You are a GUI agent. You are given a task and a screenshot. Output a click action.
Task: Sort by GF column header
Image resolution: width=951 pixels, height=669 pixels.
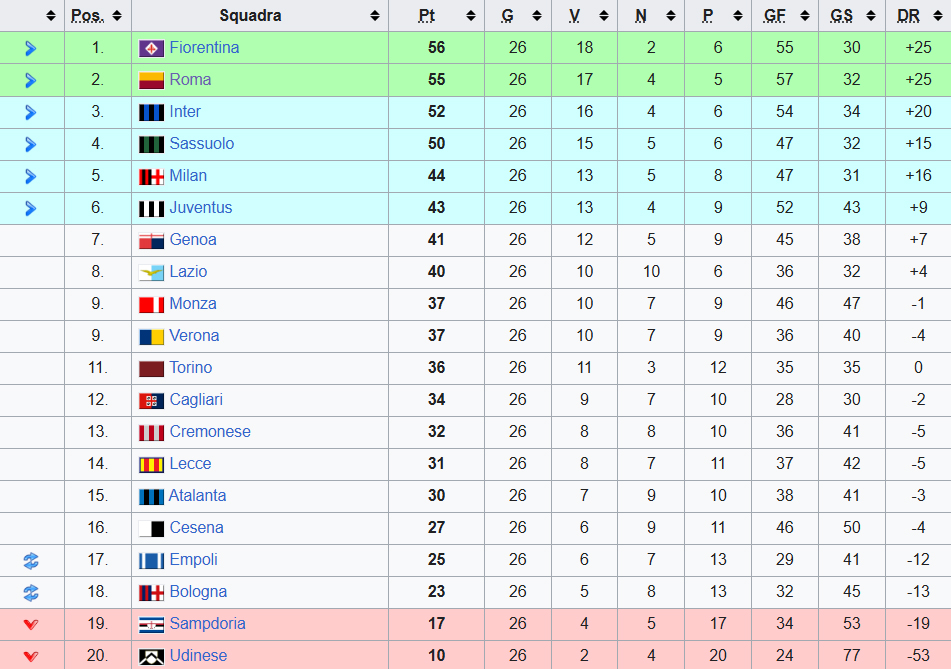[x=775, y=16]
